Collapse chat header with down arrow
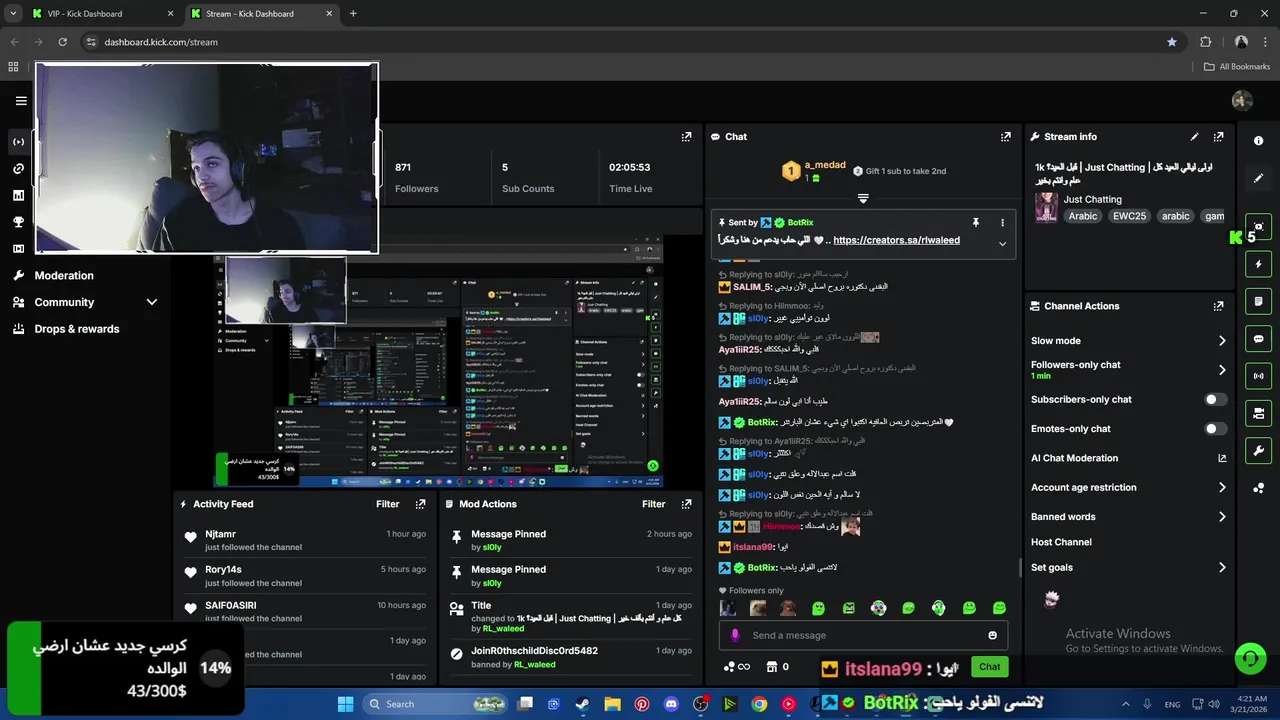The width and height of the screenshot is (1280, 720). [x=863, y=198]
